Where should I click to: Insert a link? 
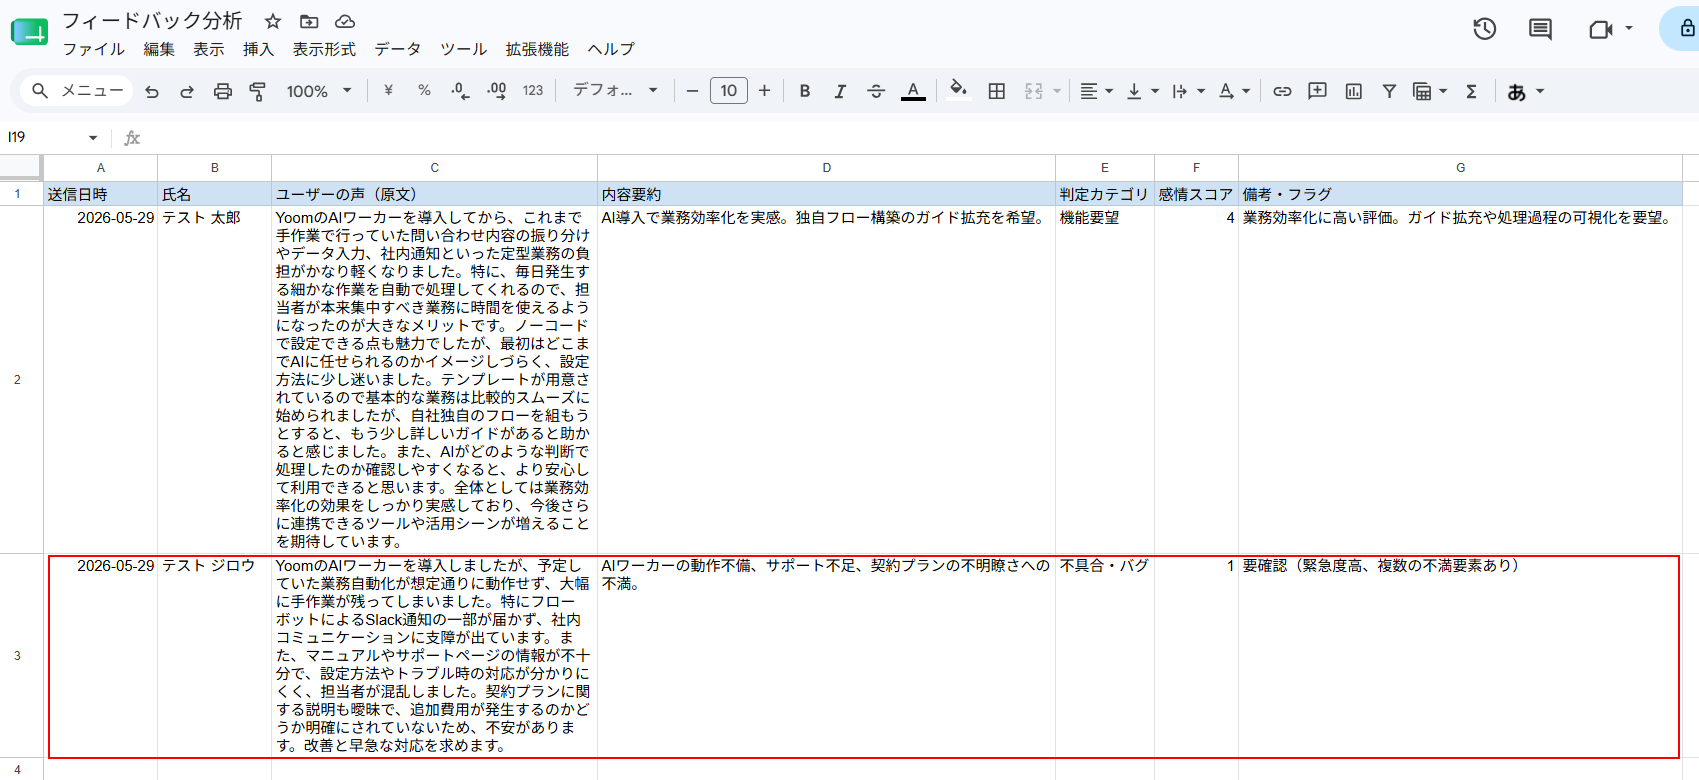pyautogui.click(x=1282, y=91)
